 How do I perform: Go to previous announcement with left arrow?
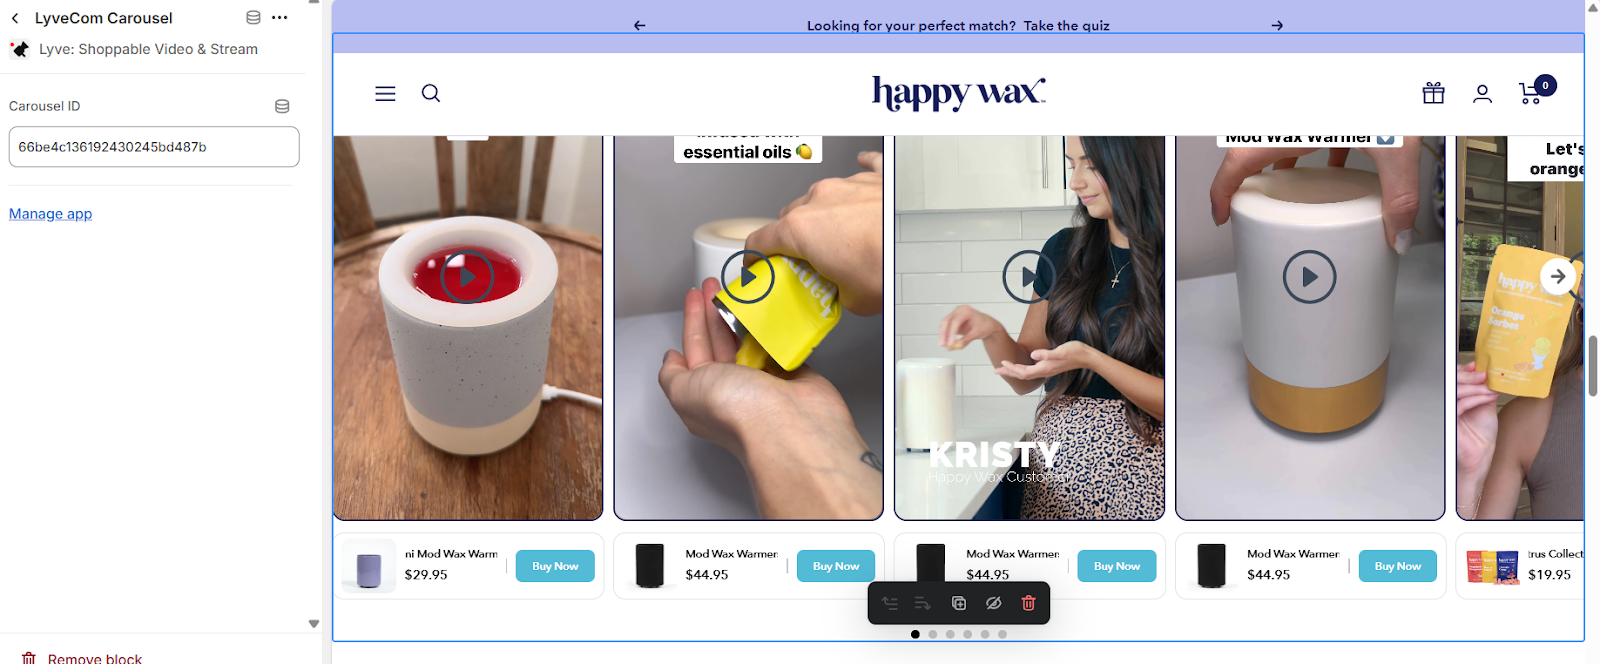point(640,26)
